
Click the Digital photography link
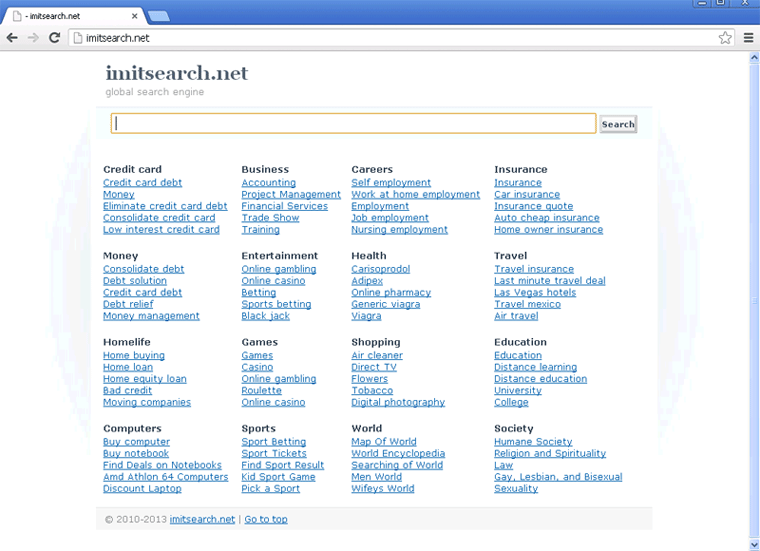[398, 403]
